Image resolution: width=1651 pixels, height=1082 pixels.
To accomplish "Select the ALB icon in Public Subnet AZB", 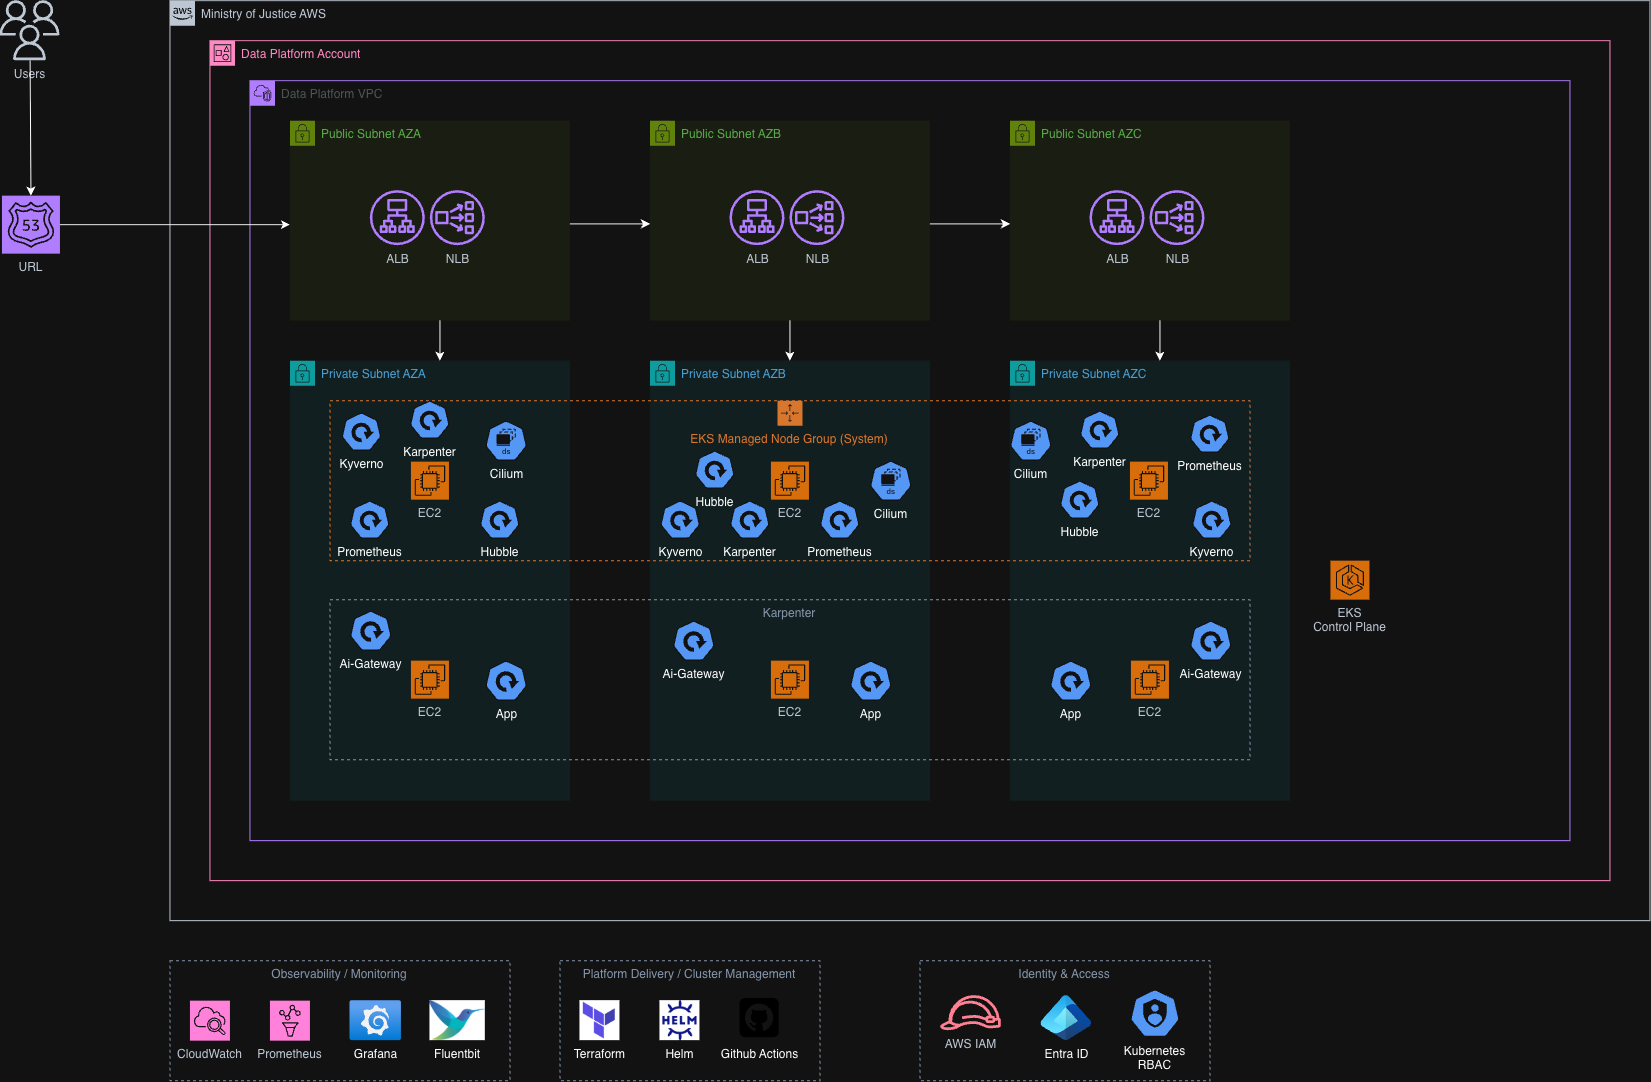I will tap(757, 218).
